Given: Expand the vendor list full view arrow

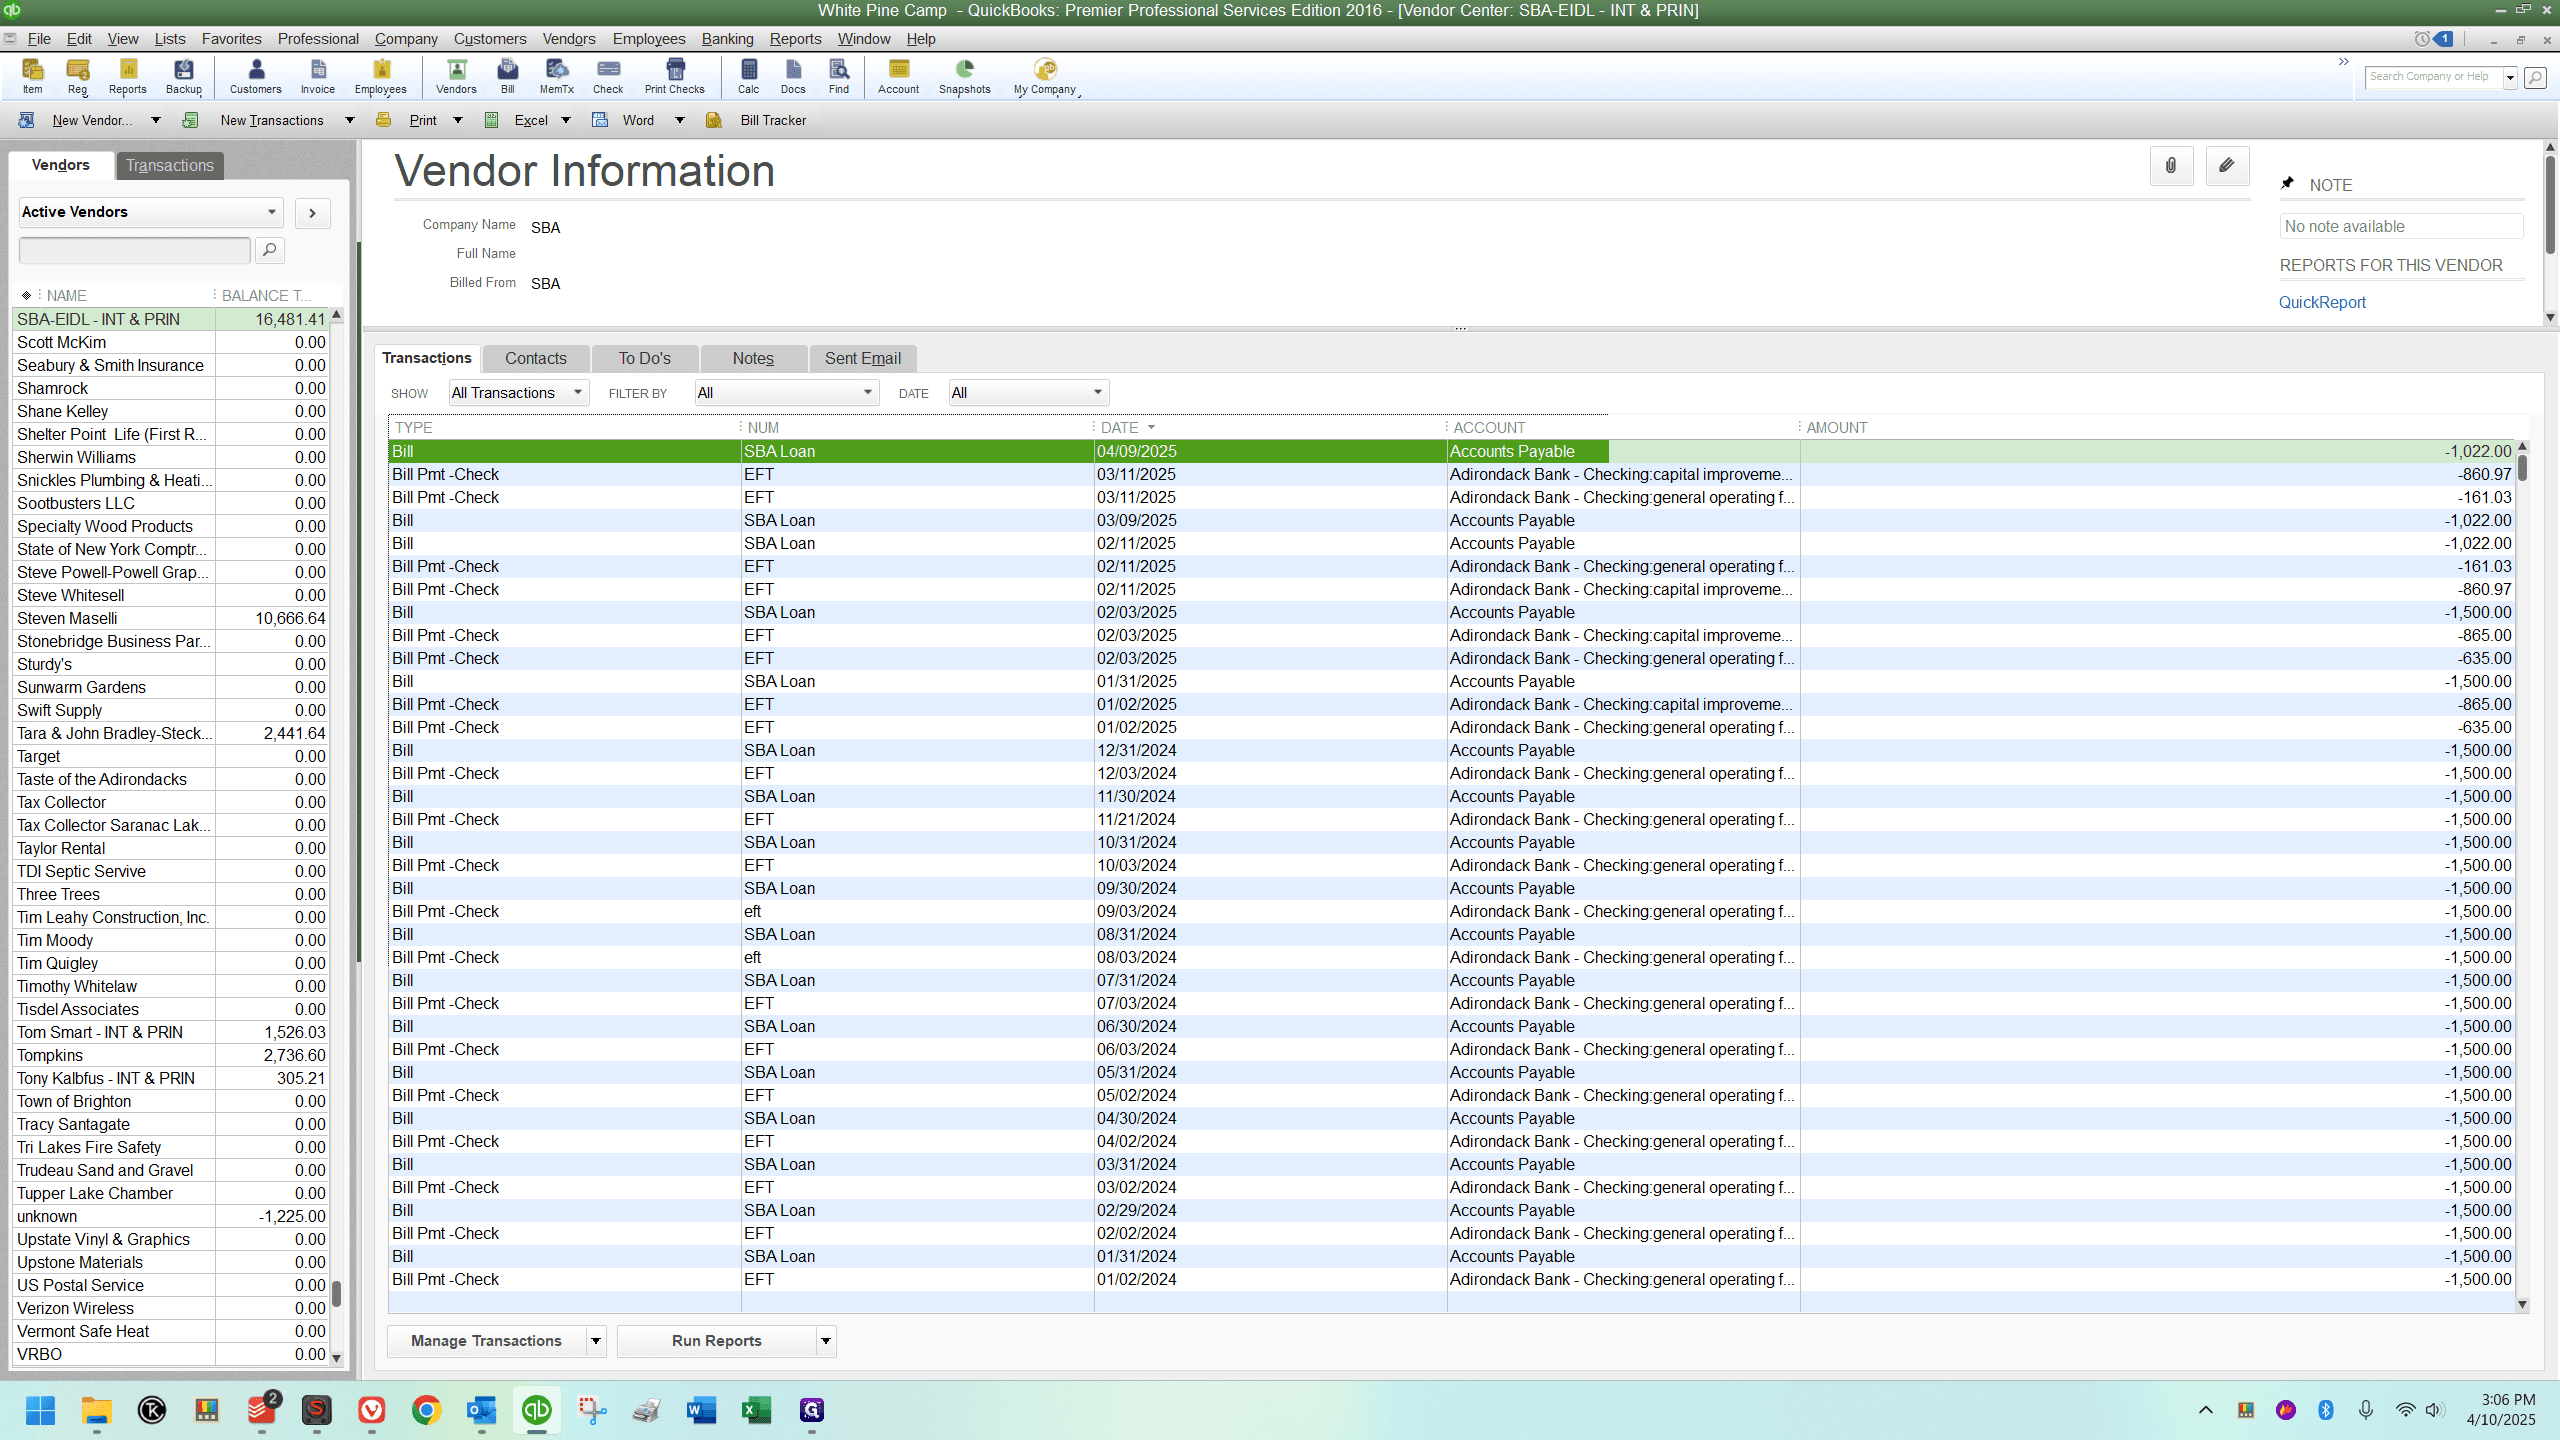Looking at the screenshot, I should click(x=313, y=213).
